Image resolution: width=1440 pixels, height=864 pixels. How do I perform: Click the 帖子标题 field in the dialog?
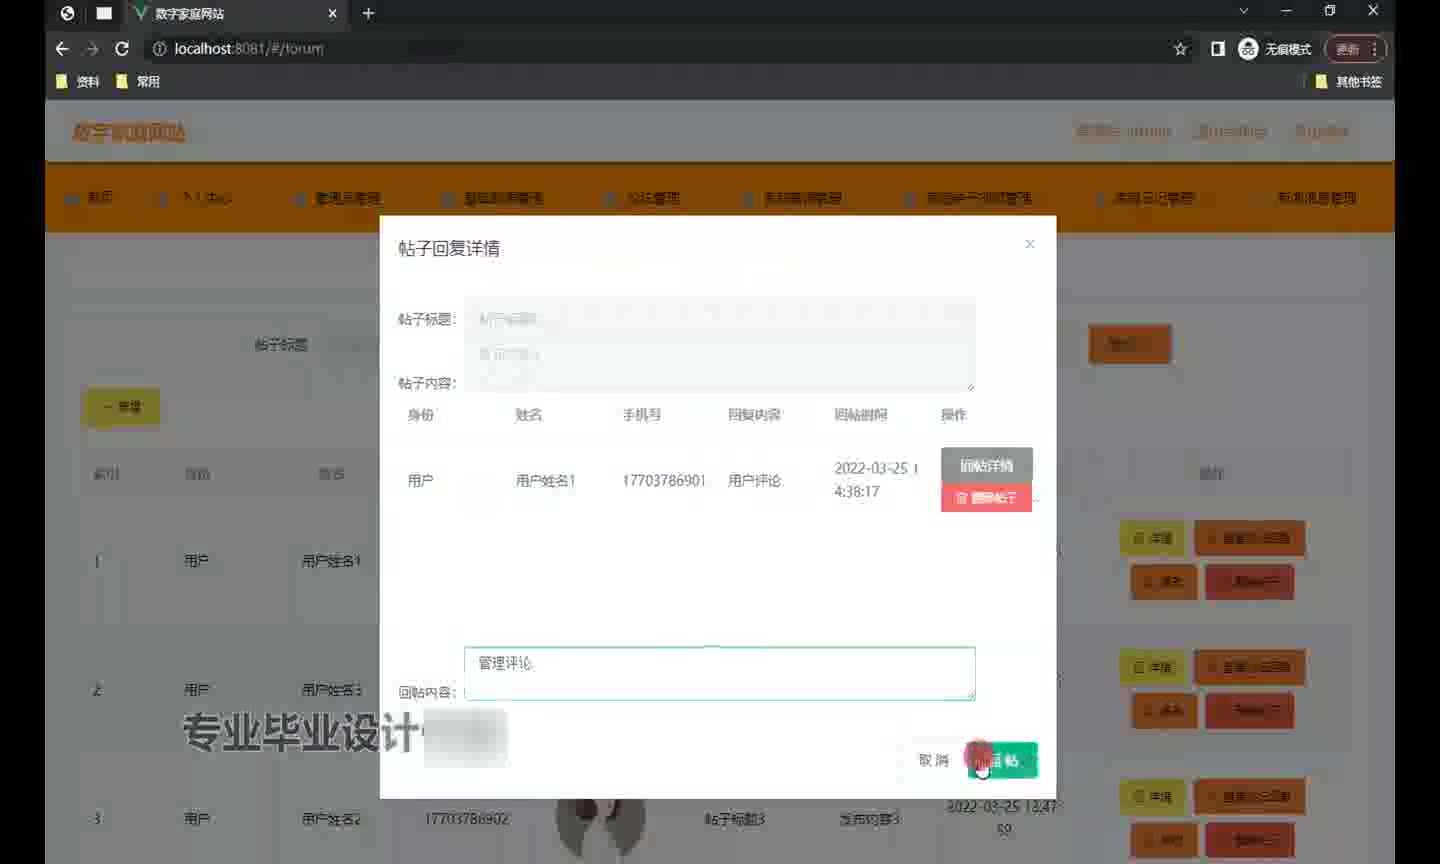tap(719, 319)
